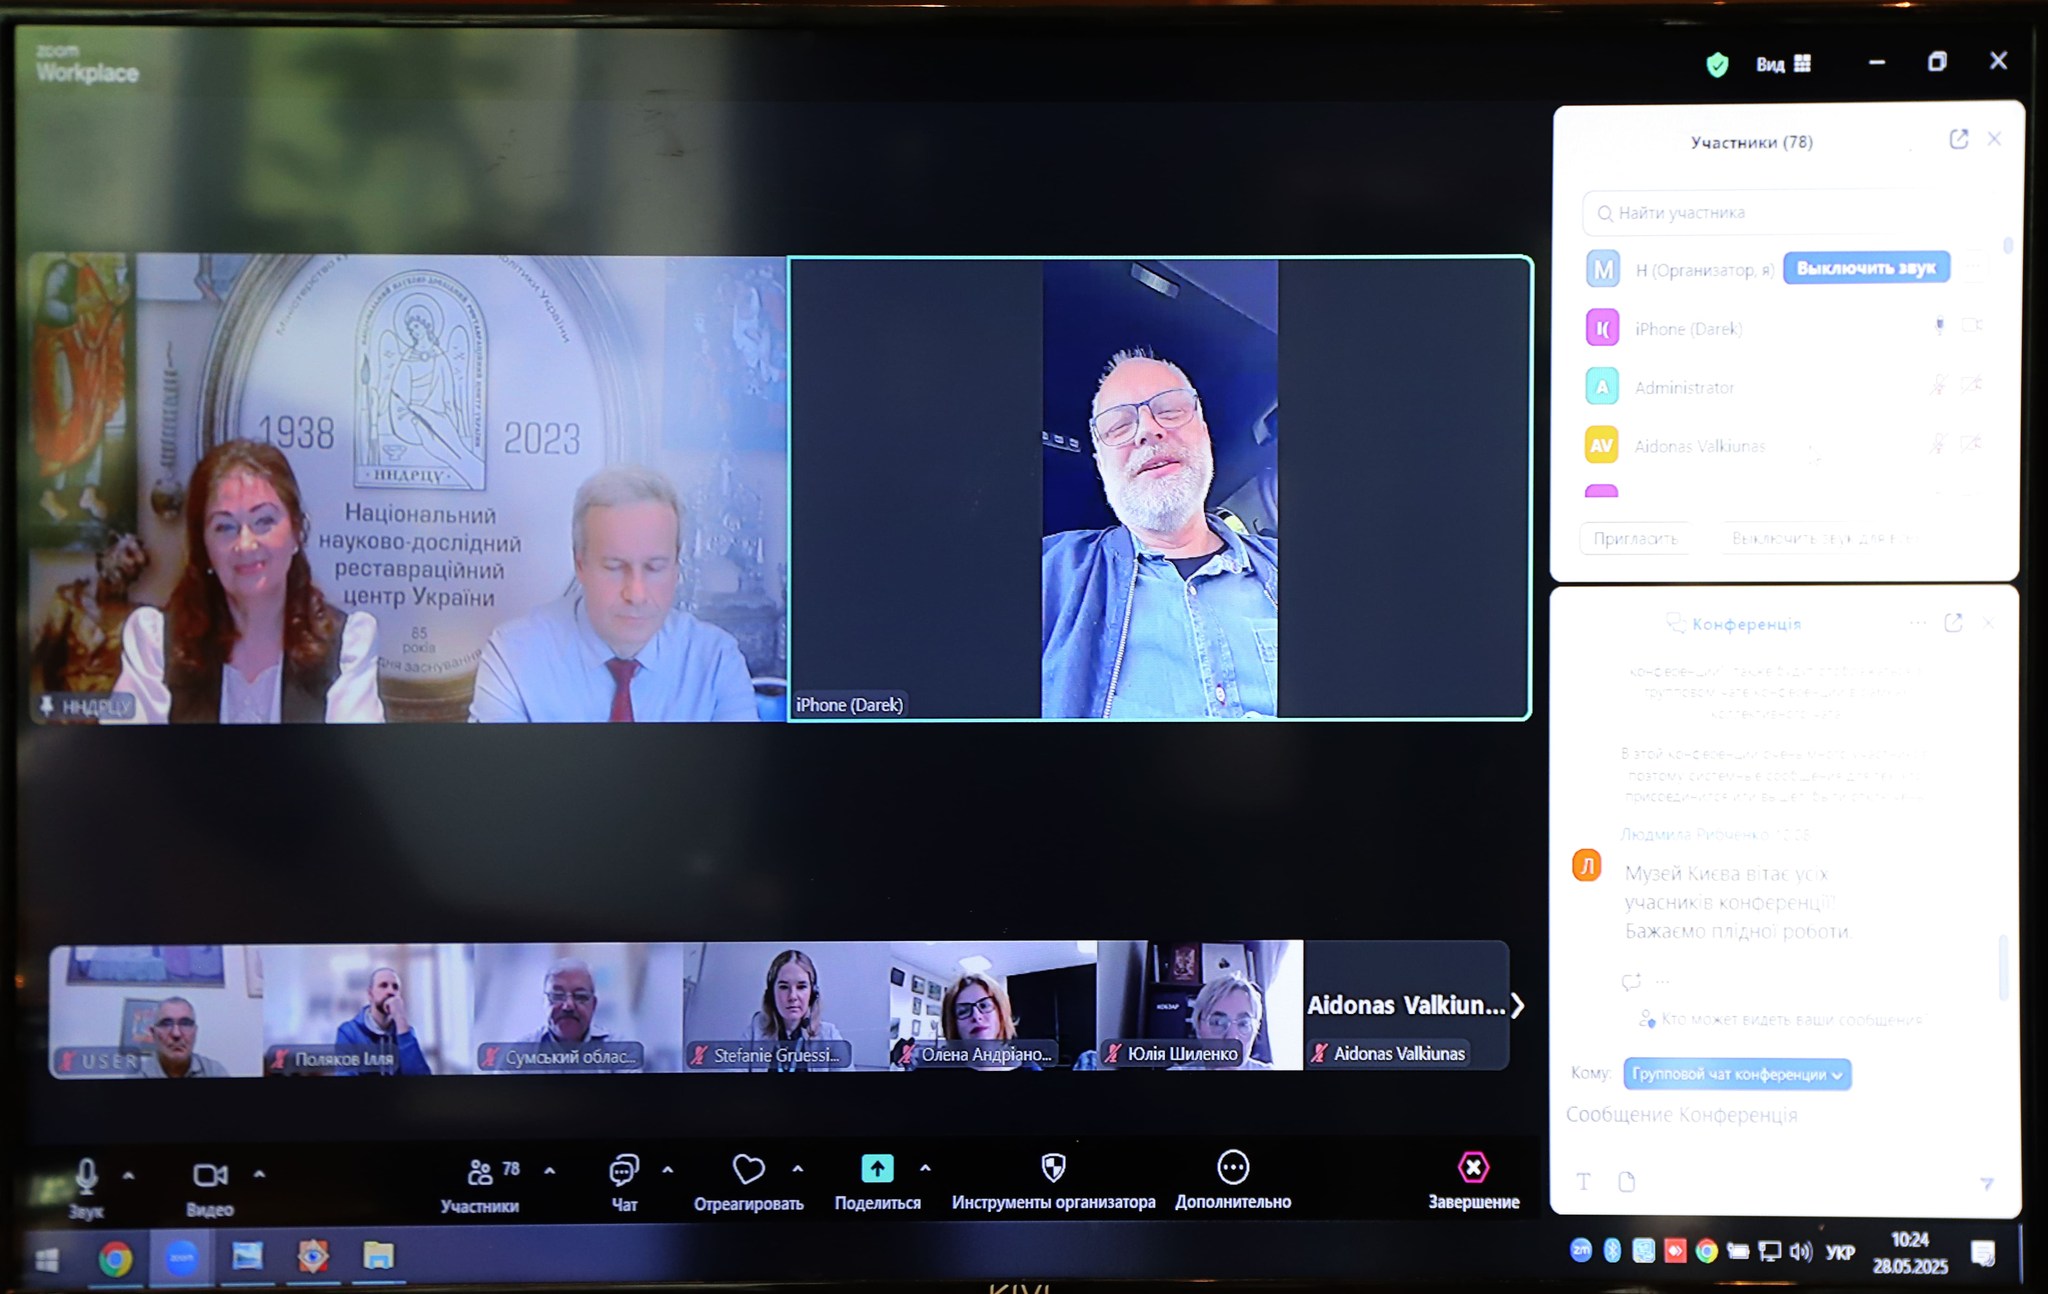Click the Отреагировать heart icon
This screenshot has width=2048, height=1294.
748,1169
